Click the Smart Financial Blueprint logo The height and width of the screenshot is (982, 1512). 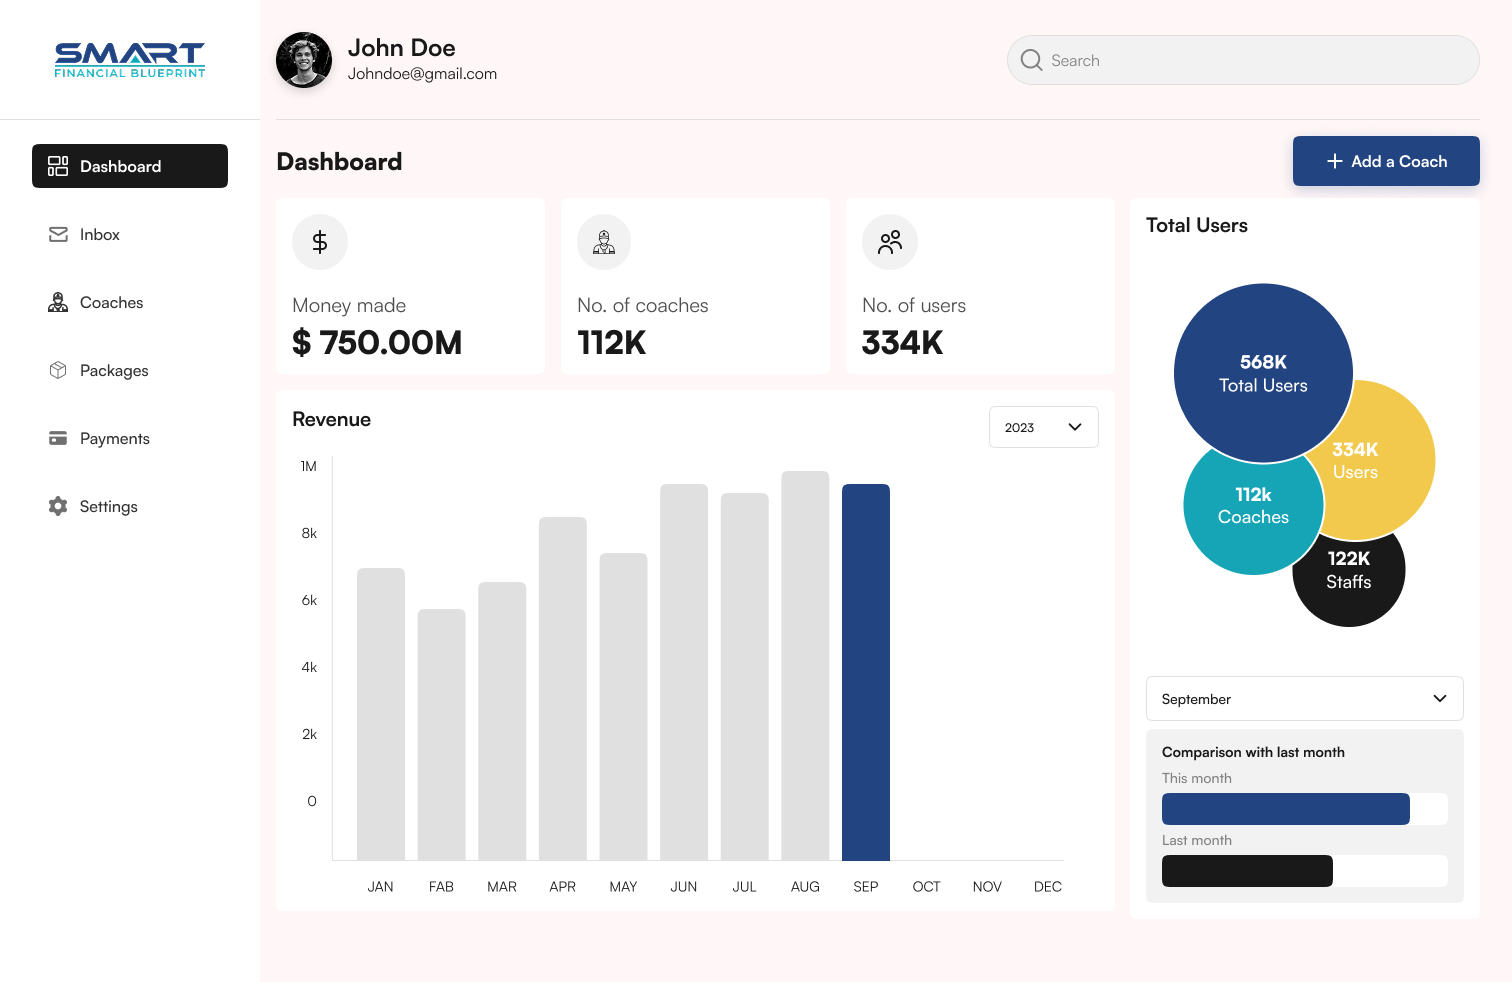(130, 60)
